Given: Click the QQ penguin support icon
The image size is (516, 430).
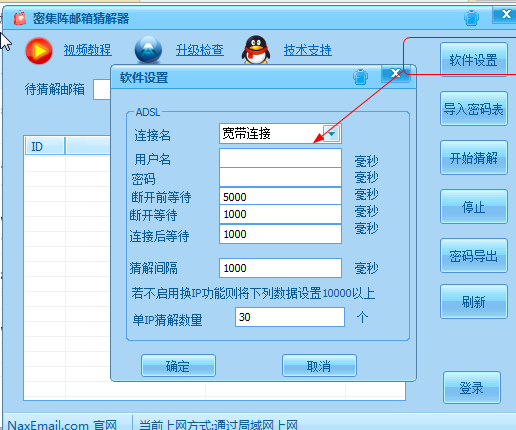Looking at the screenshot, I should pyautogui.click(x=256, y=50).
